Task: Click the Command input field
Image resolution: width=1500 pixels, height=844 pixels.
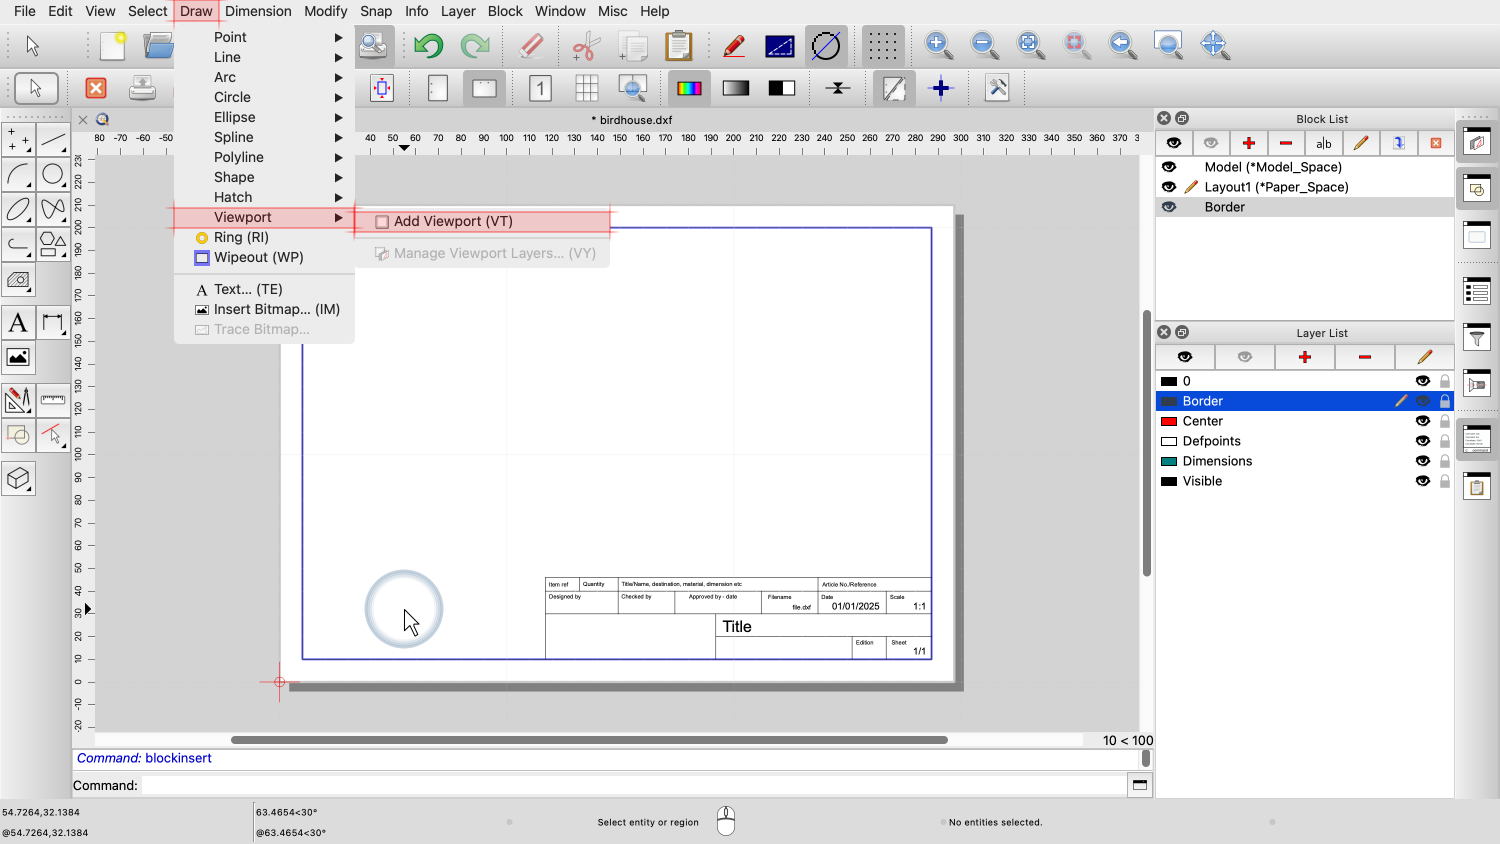Action: coord(632,785)
